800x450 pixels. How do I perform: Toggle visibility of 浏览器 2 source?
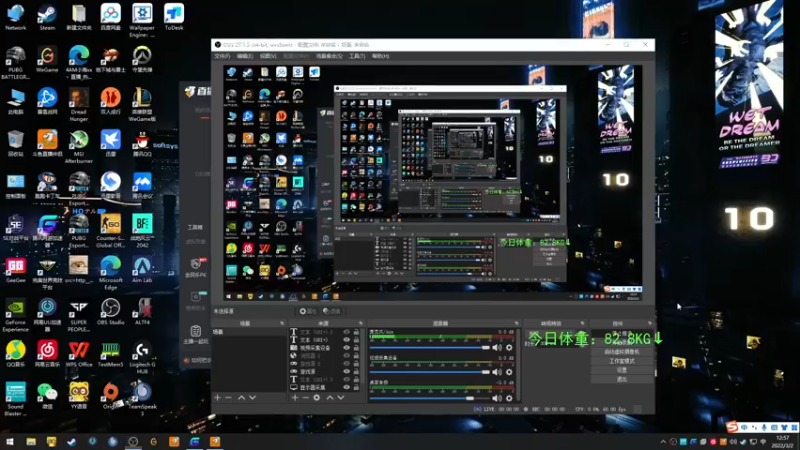point(347,356)
